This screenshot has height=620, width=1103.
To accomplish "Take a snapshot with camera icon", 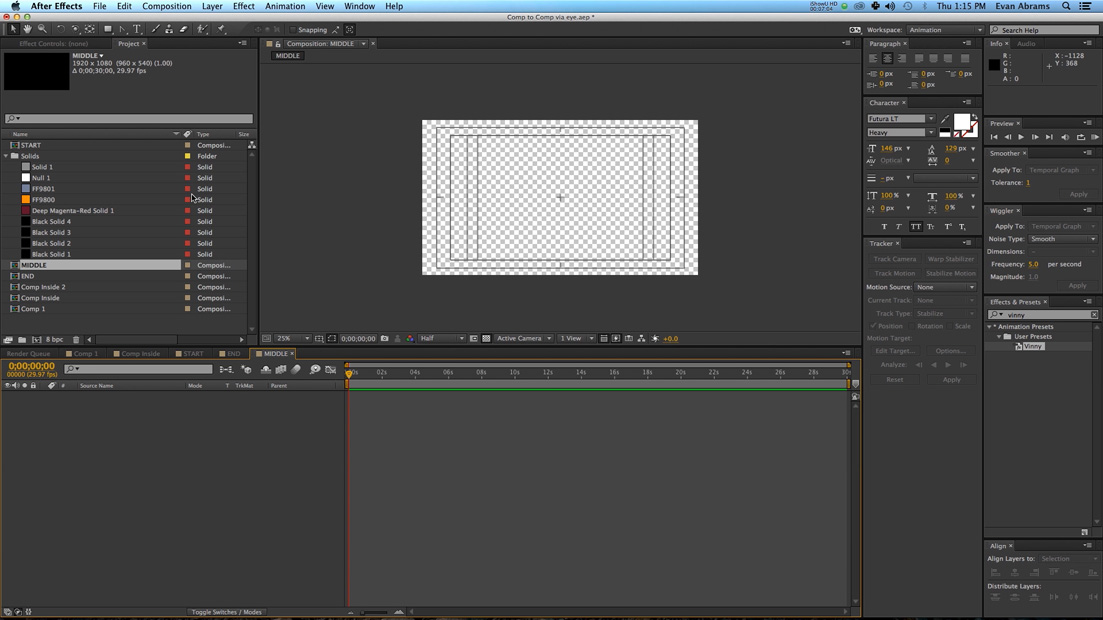I will [x=385, y=339].
